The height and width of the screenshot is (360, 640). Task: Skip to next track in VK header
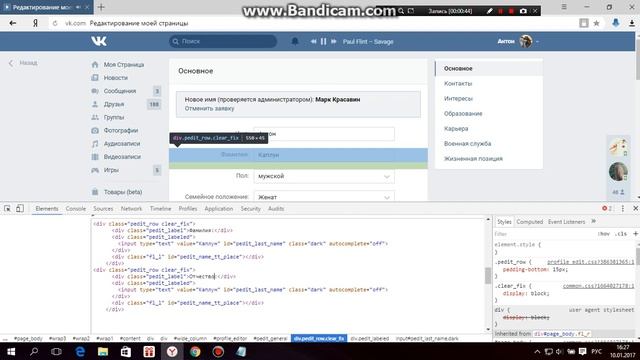(333, 41)
